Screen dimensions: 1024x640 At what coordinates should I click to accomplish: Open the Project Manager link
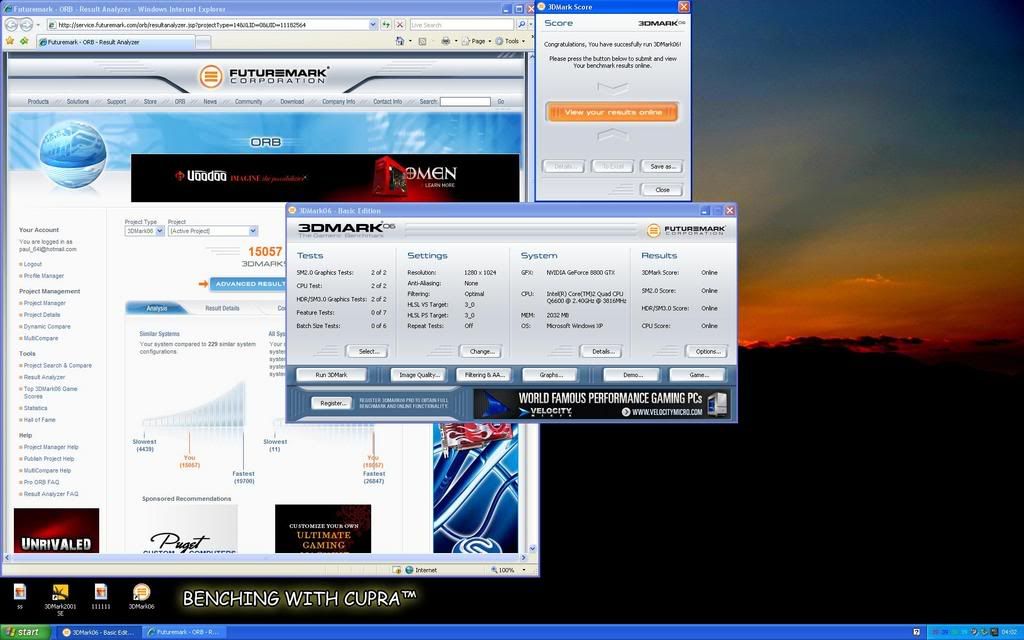pyautogui.click(x=44, y=303)
